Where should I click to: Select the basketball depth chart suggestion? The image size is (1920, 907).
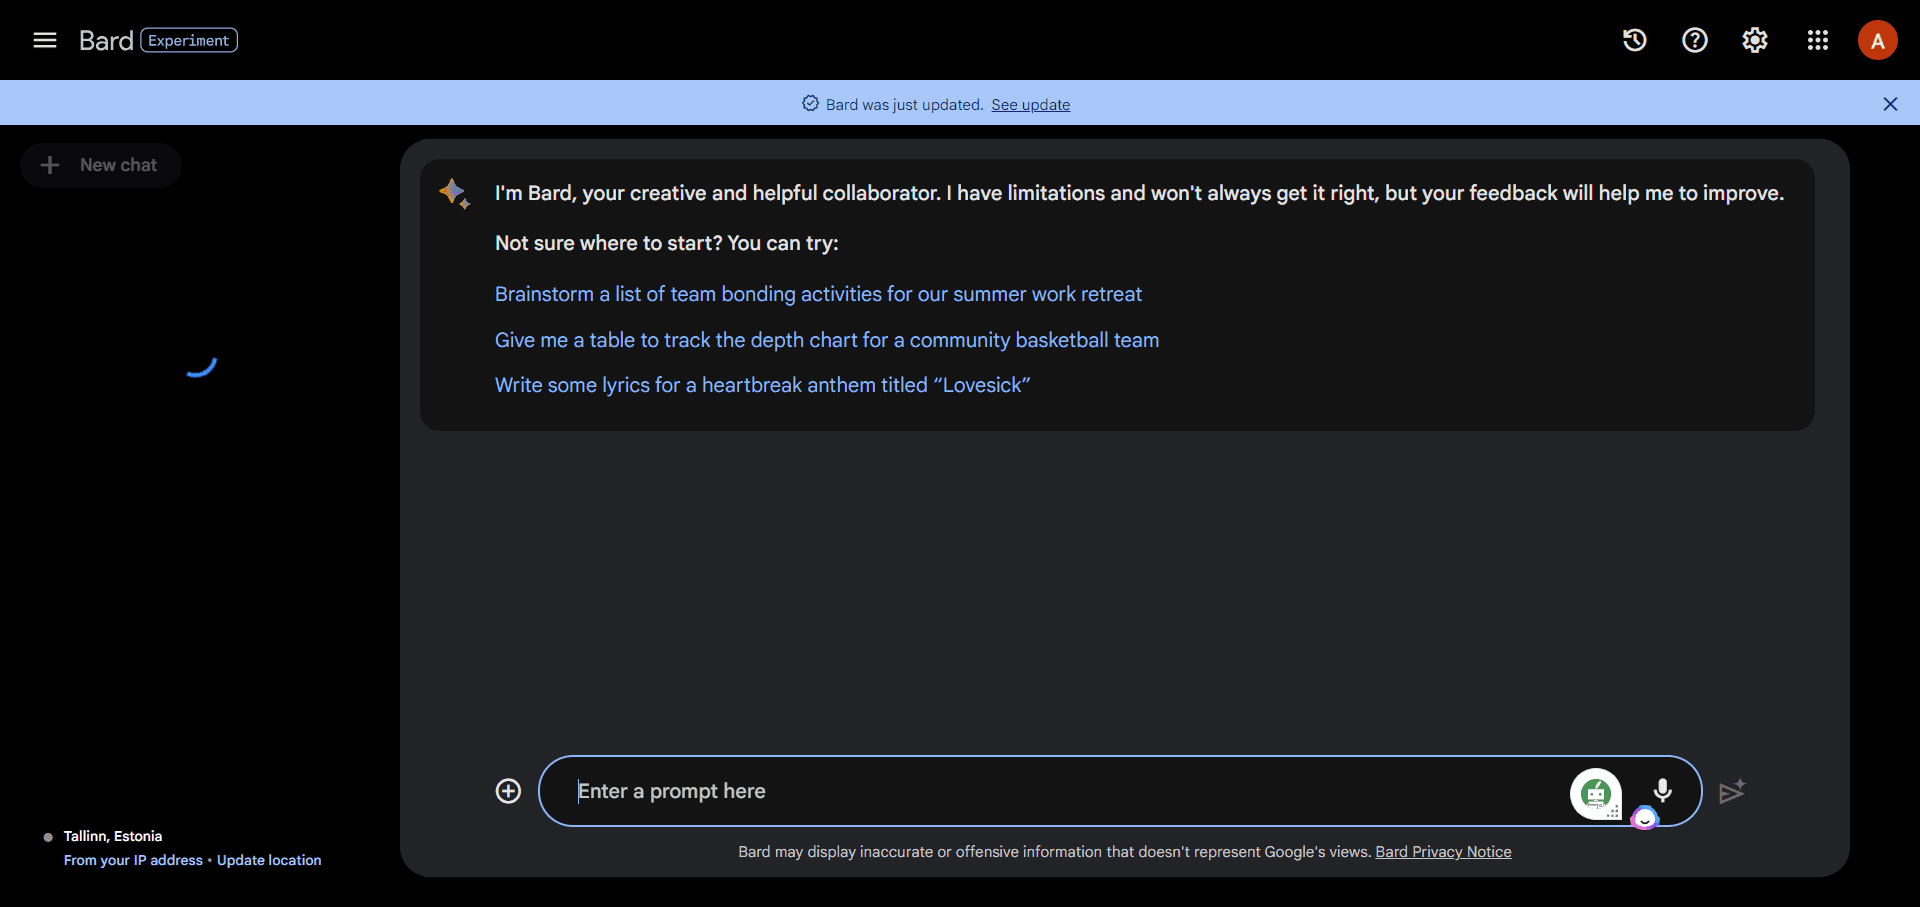827,340
